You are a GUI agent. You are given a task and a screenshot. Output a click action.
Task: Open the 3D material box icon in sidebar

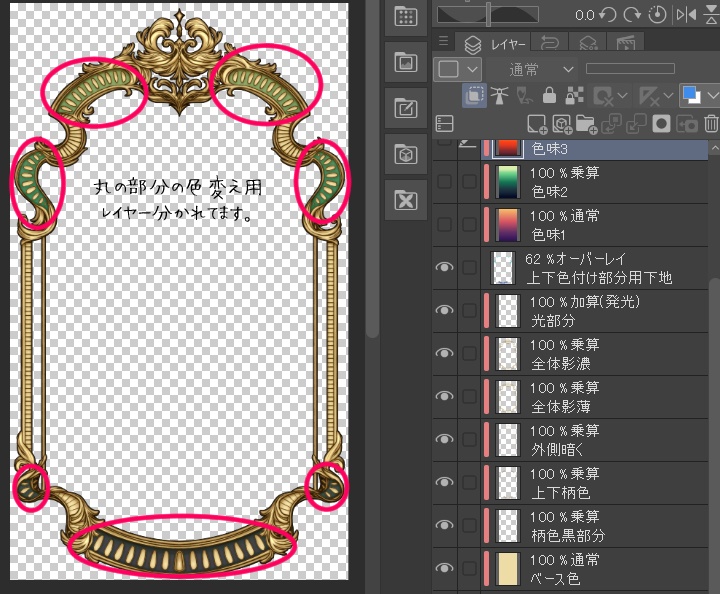[x=406, y=154]
